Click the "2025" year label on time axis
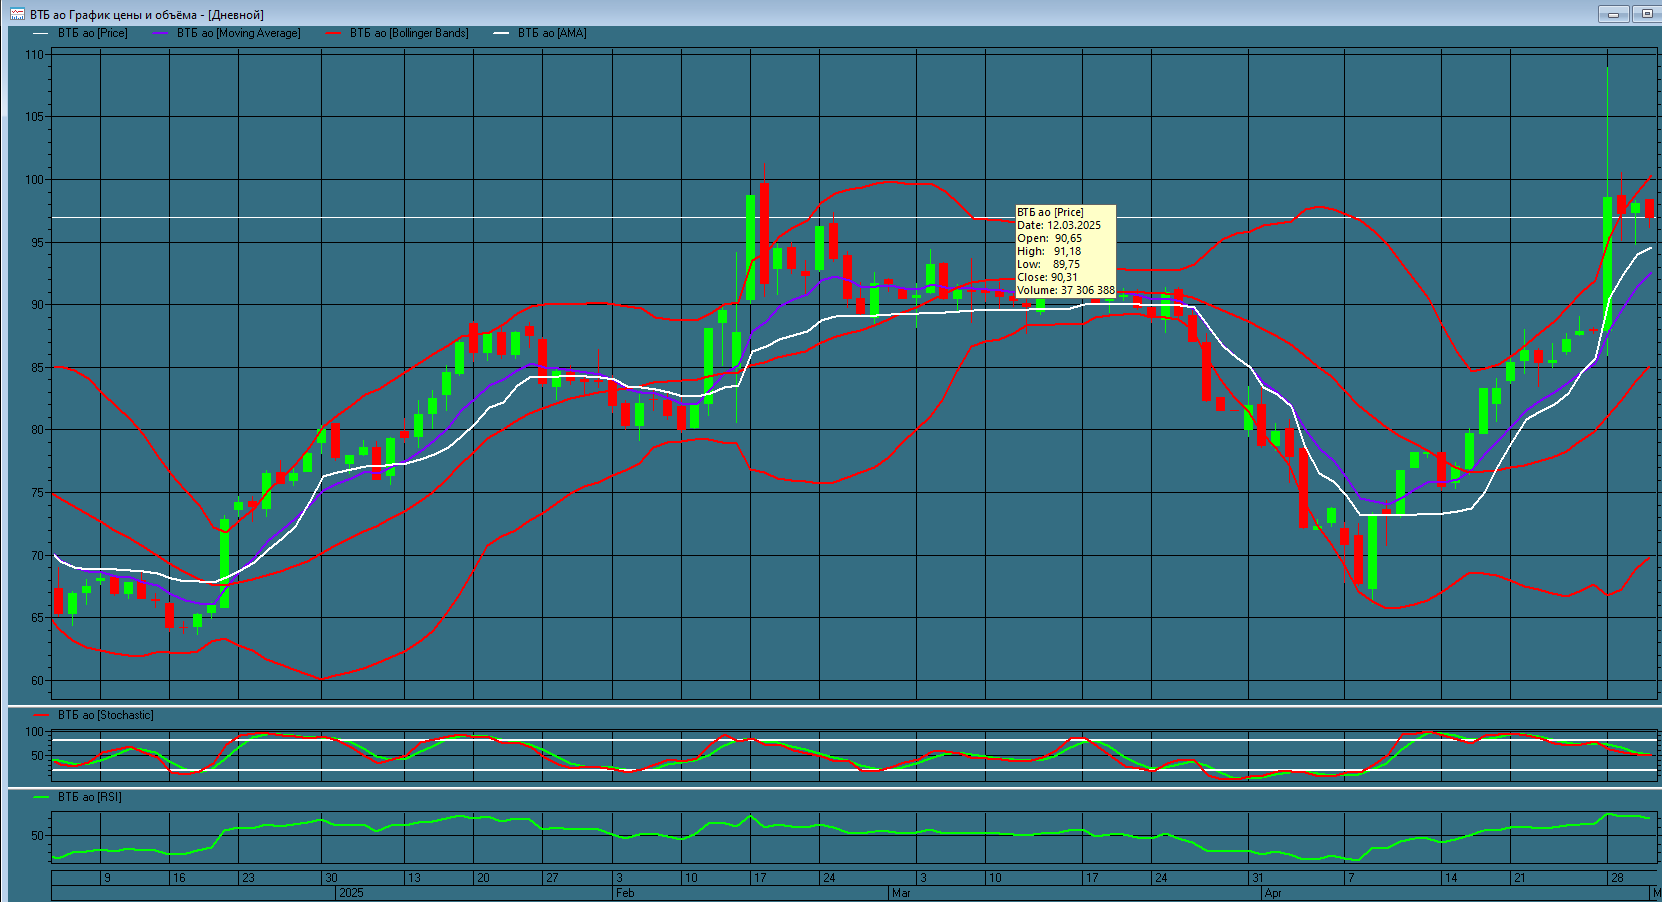Image resolution: width=1662 pixels, height=902 pixels. [x=351, y=893]
